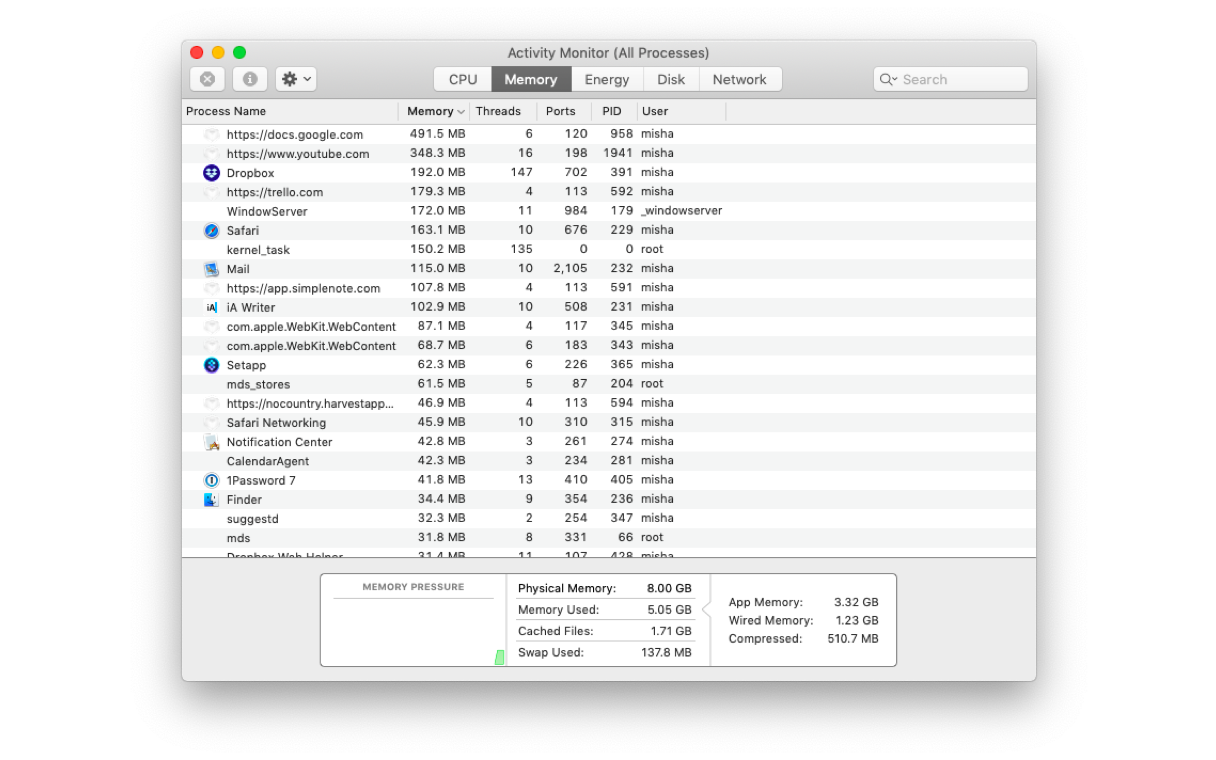
Task: Select the mds_stores process row
Action: click(609, 384)
